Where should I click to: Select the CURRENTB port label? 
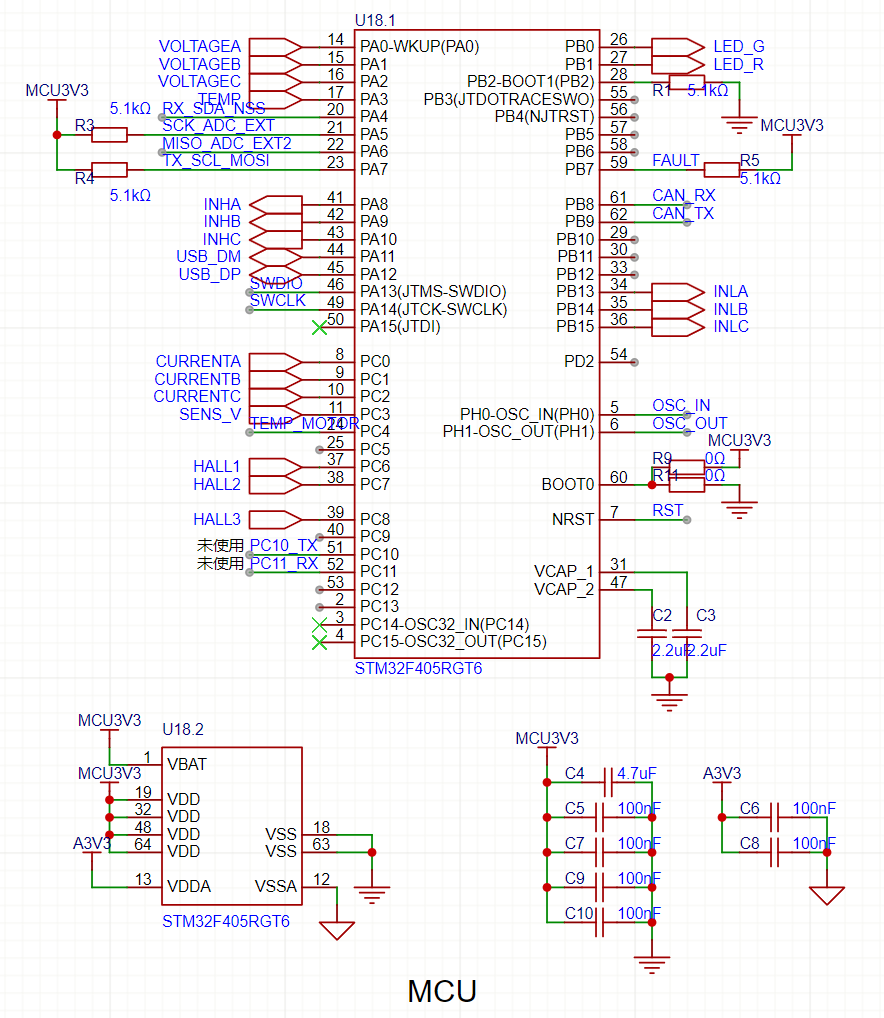pyautogui.click(x=197, y=379)
